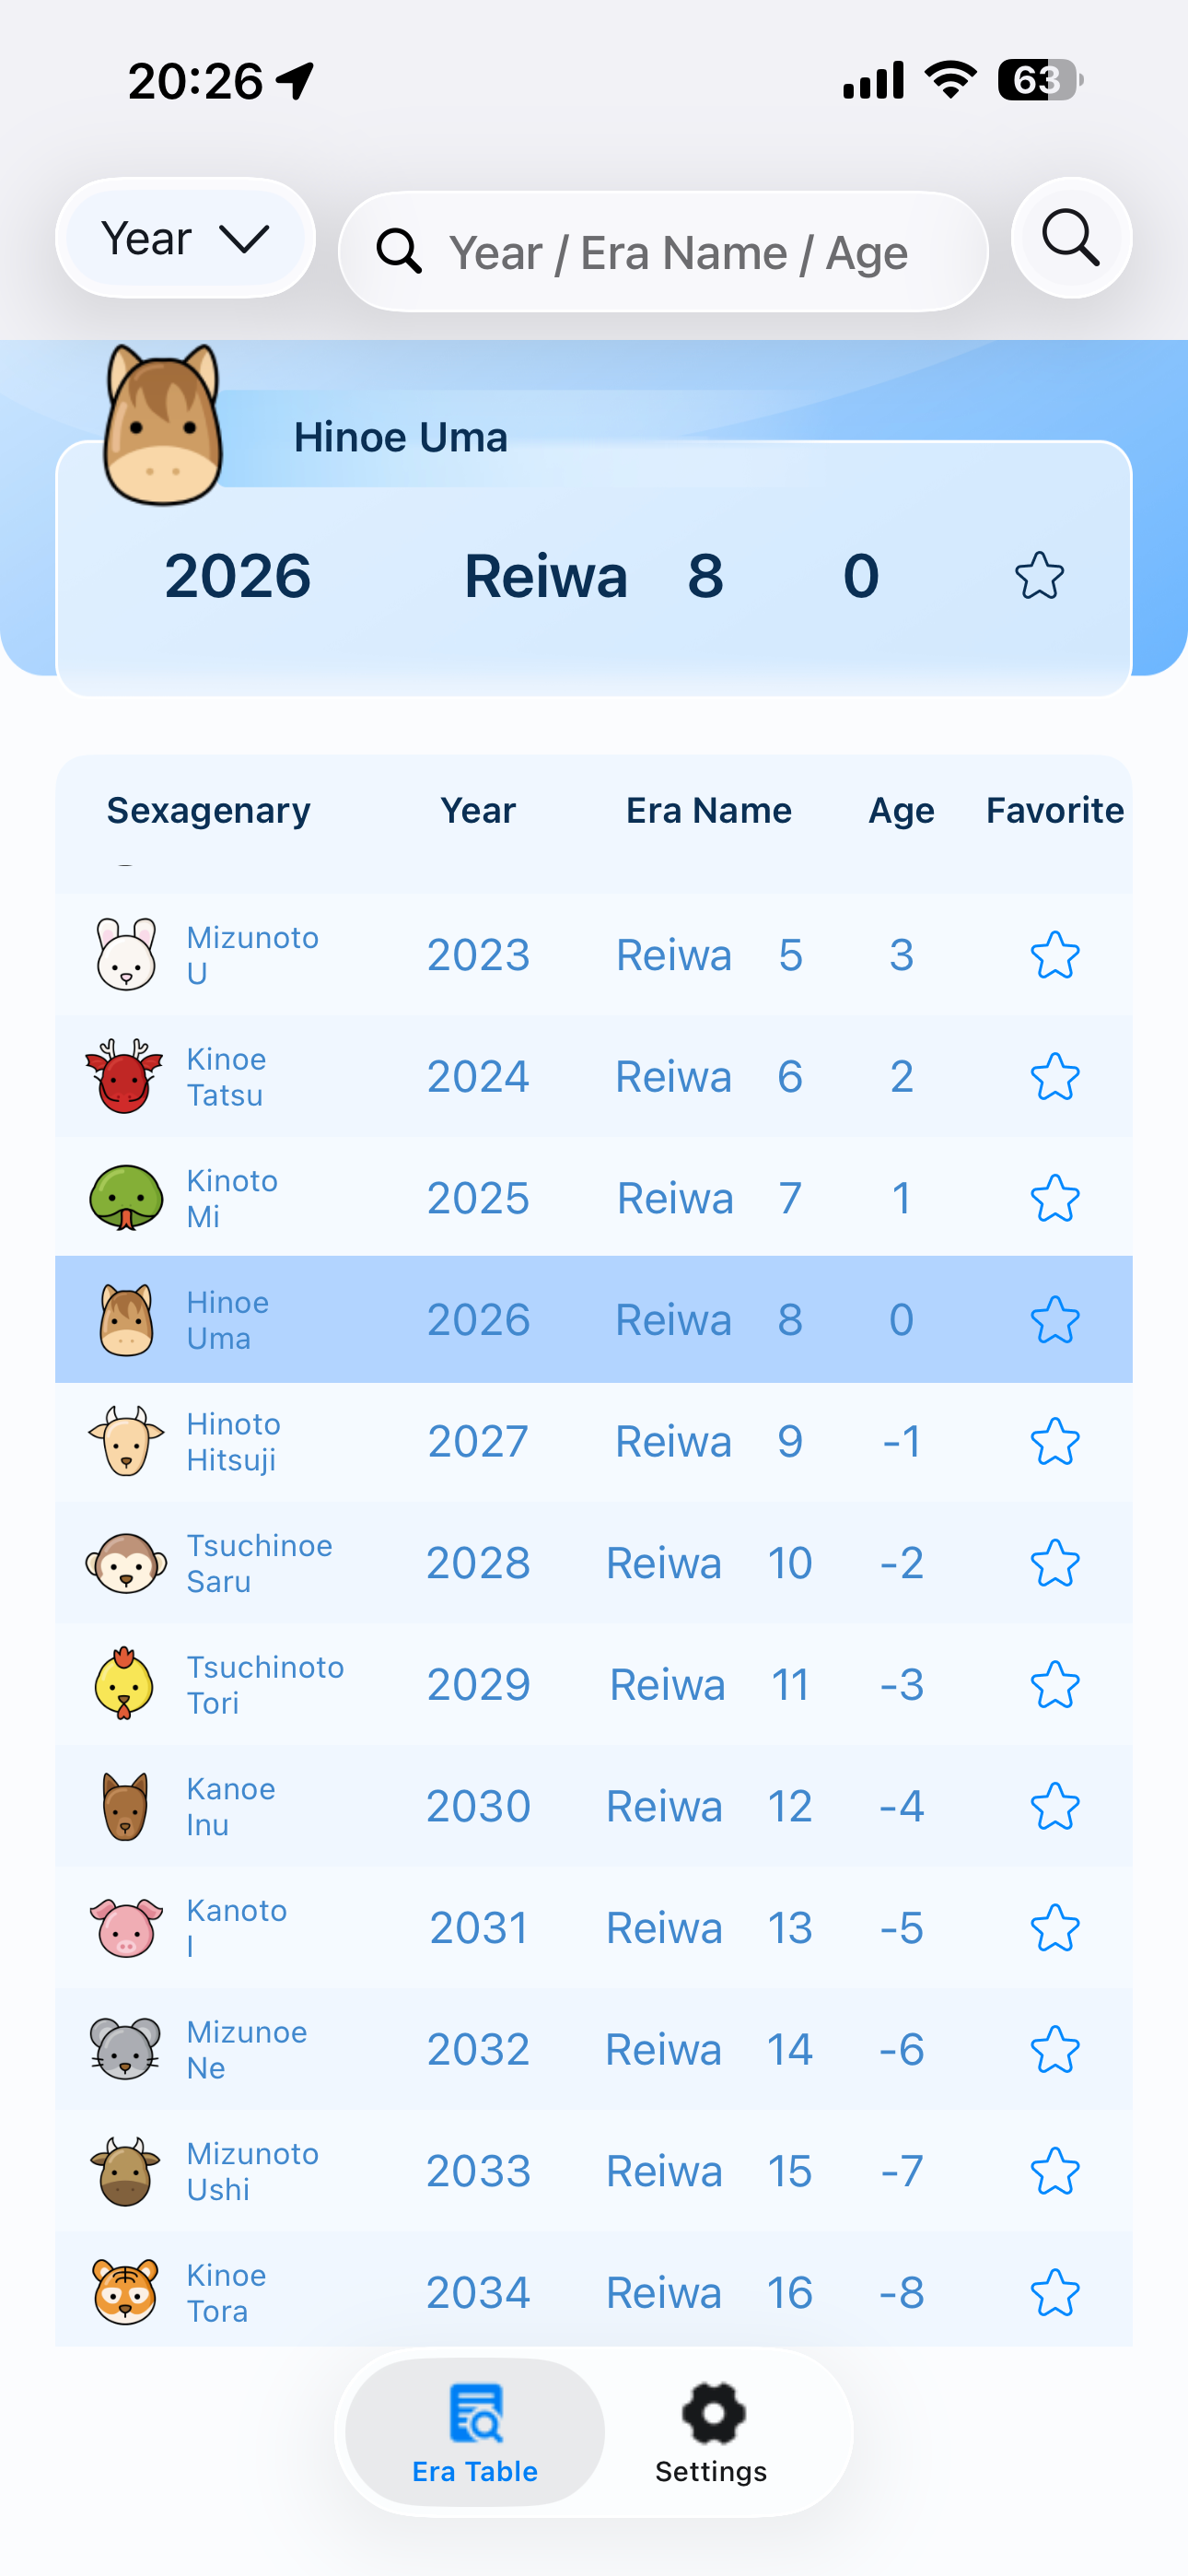Viewport: 1188px width, 2576px height.
Task: Select the 2029 Tsuchinoto Tori row
Action: tap(594, 1685)
